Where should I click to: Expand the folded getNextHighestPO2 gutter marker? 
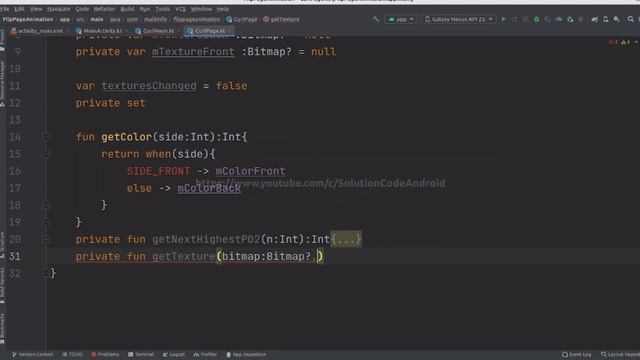click(46, 239)
